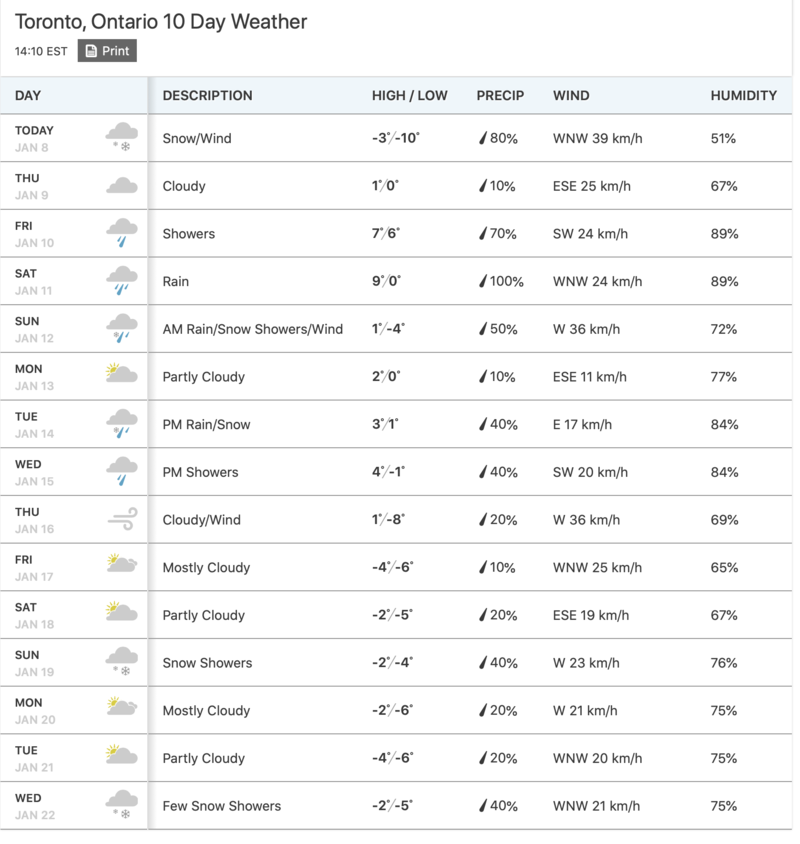Click the Toronto, Ontario 10 Day Weather title
Image resolution: width=800 pixels, height=844 pixels.
click(x=161, y=21)
